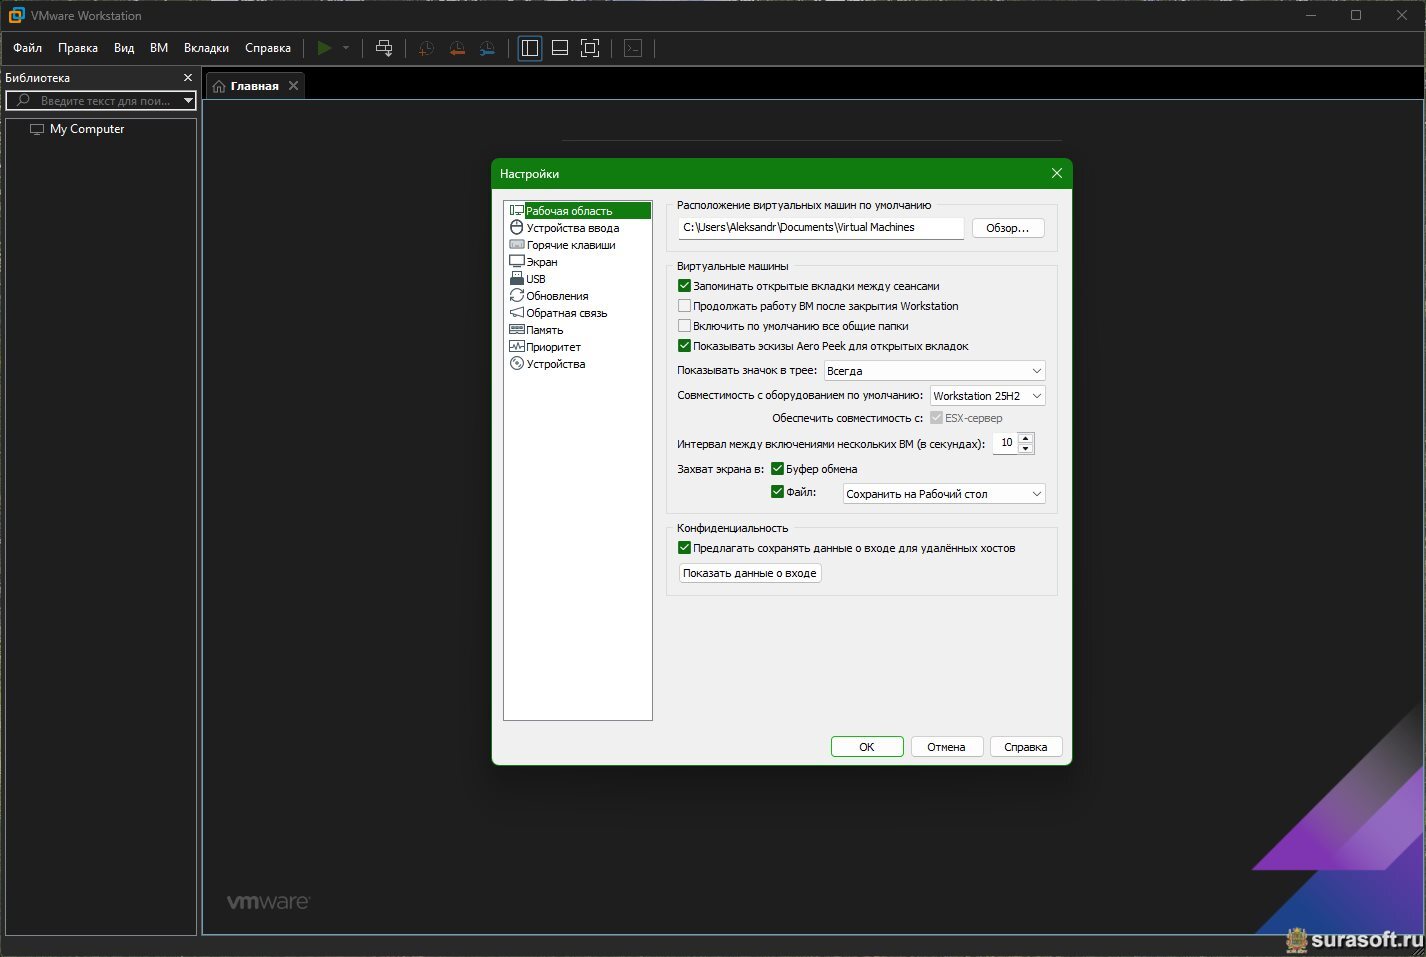Open the Сохранить на Рабочий стол dropdown
The width and height of the screenshot is (1426, 957).
click(943, 494)
